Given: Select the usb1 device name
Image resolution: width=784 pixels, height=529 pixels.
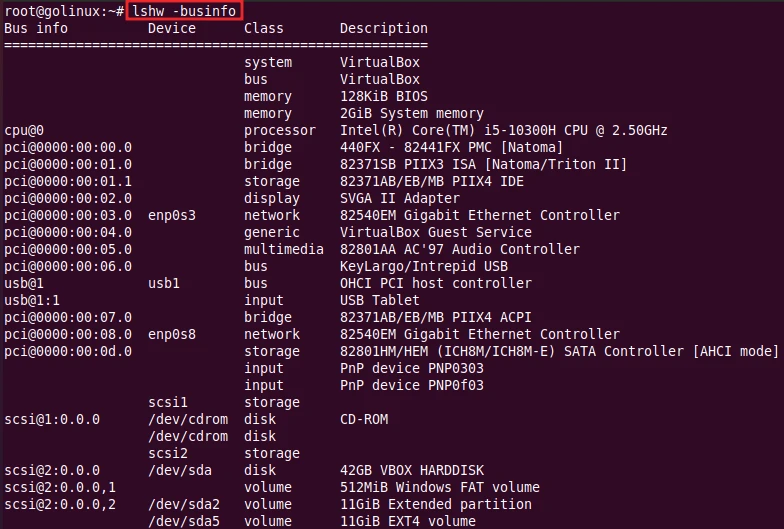Looking at the screenshot, I should (164, 283).
